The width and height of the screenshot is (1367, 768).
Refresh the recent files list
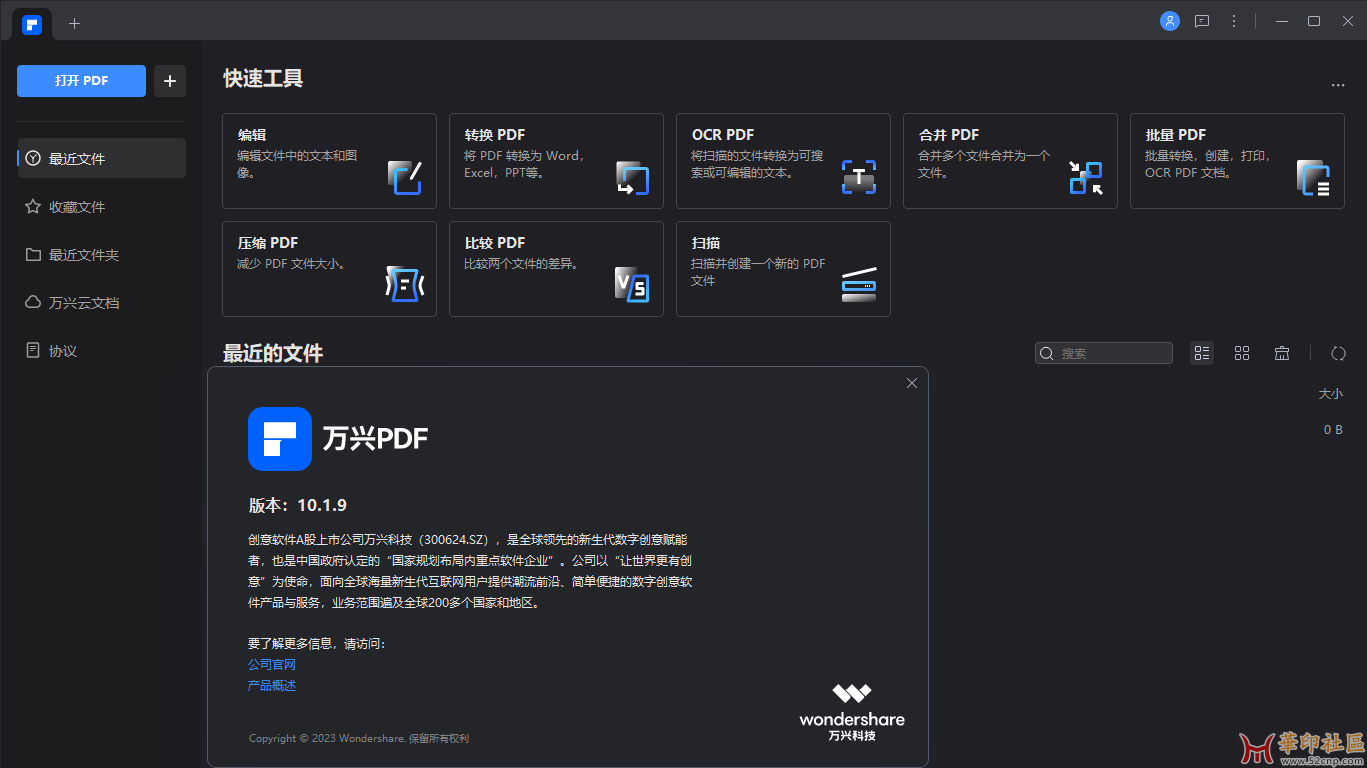pyautogui.click(x=1339, y=353)
